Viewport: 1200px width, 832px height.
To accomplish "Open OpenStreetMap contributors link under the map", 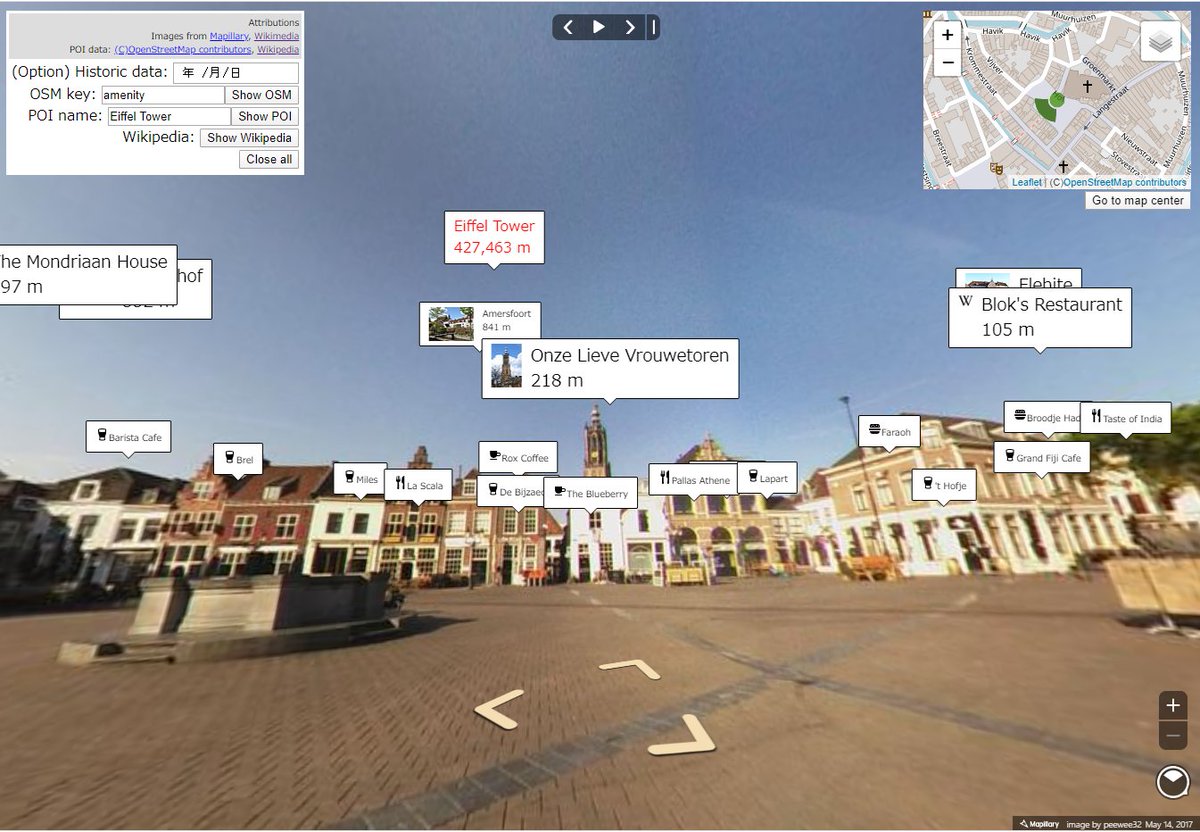I will click(1124, 183).
